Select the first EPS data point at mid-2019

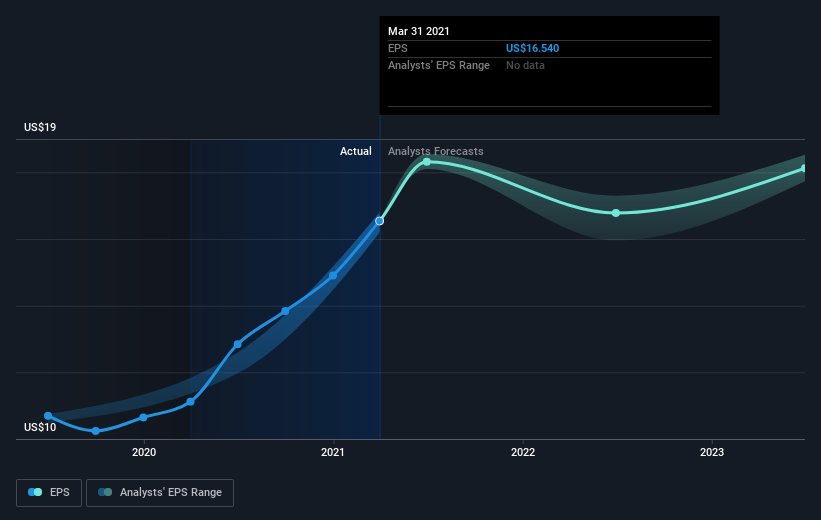(x=48, y=416)
